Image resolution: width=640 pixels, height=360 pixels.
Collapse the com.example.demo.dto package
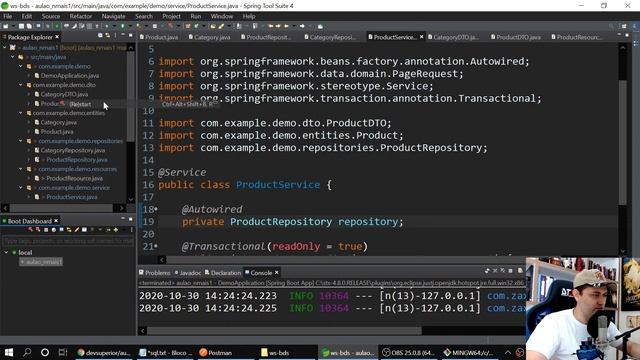point(21,85)
